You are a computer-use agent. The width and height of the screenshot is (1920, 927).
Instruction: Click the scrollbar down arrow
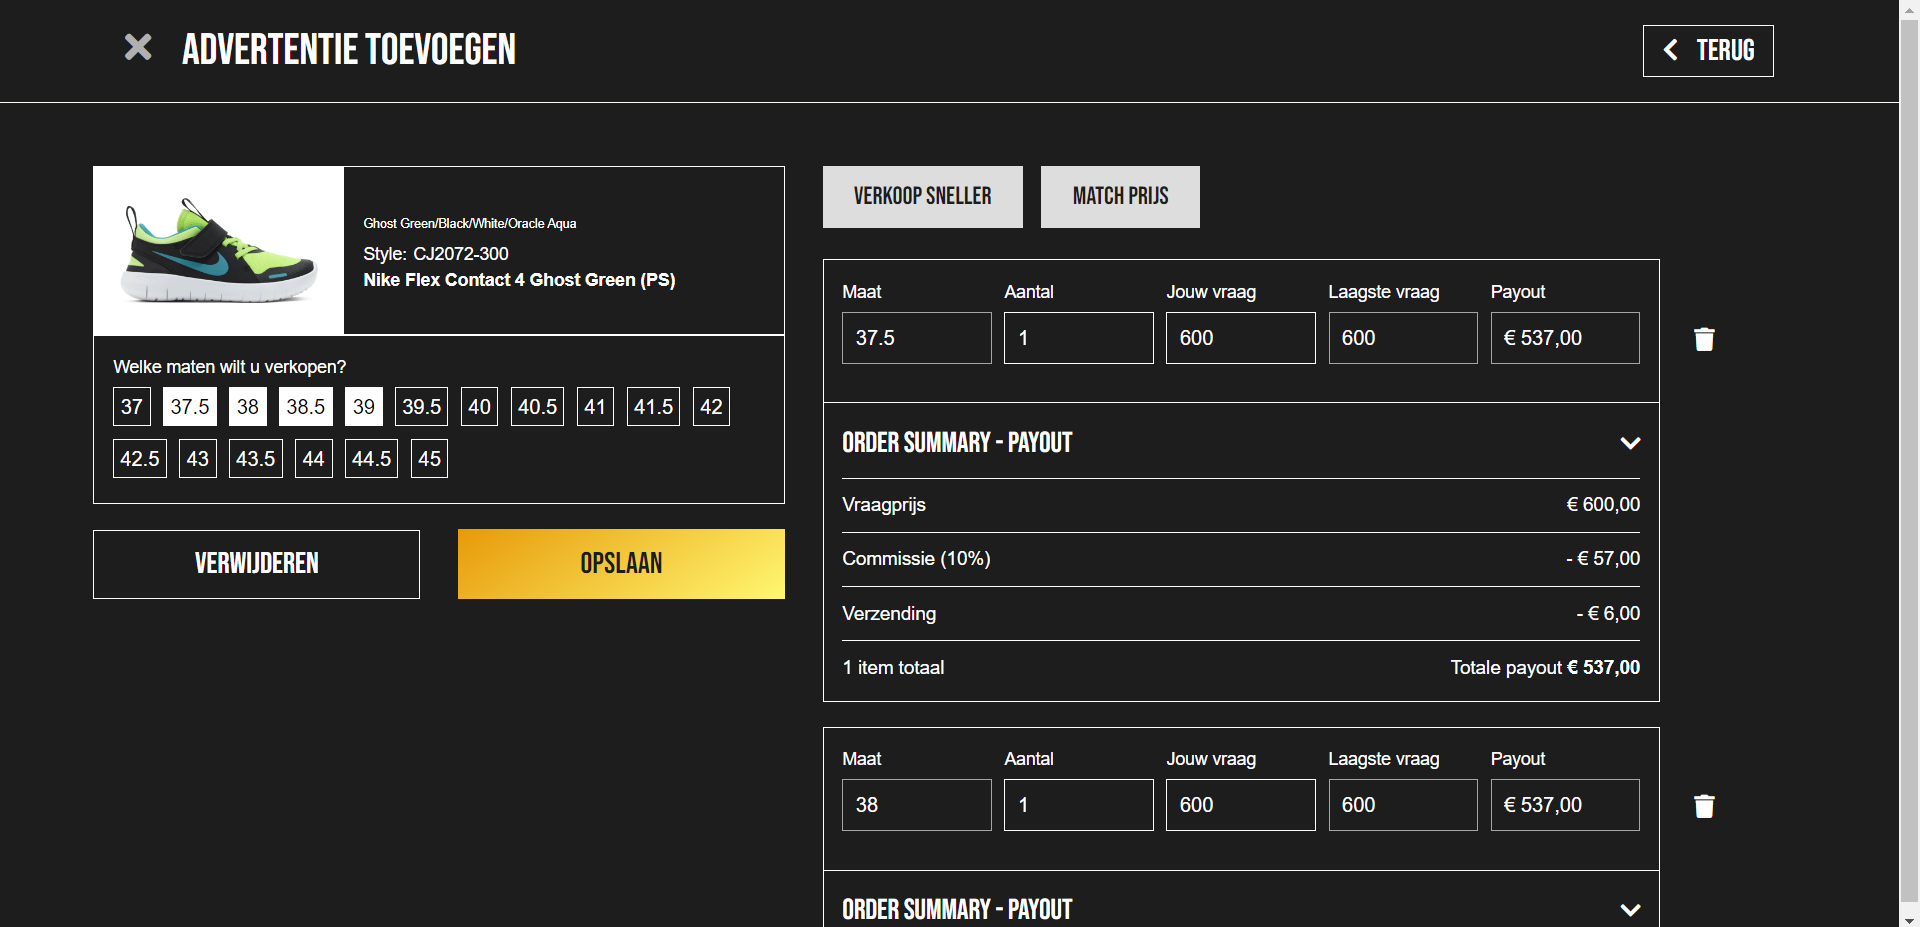pos(1909,918)
